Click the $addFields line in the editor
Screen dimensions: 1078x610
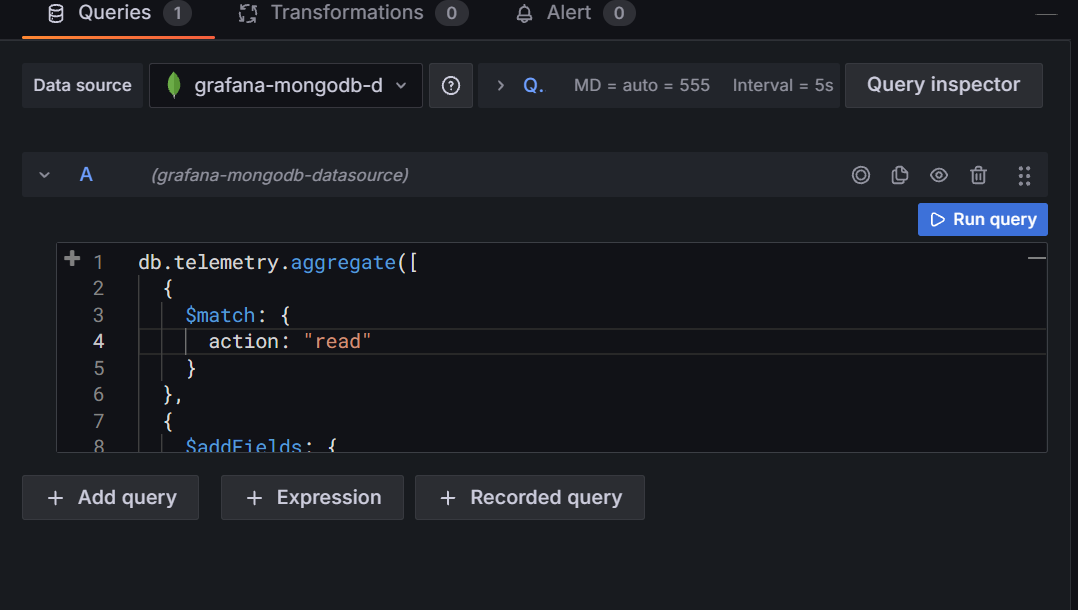(261, 444)
